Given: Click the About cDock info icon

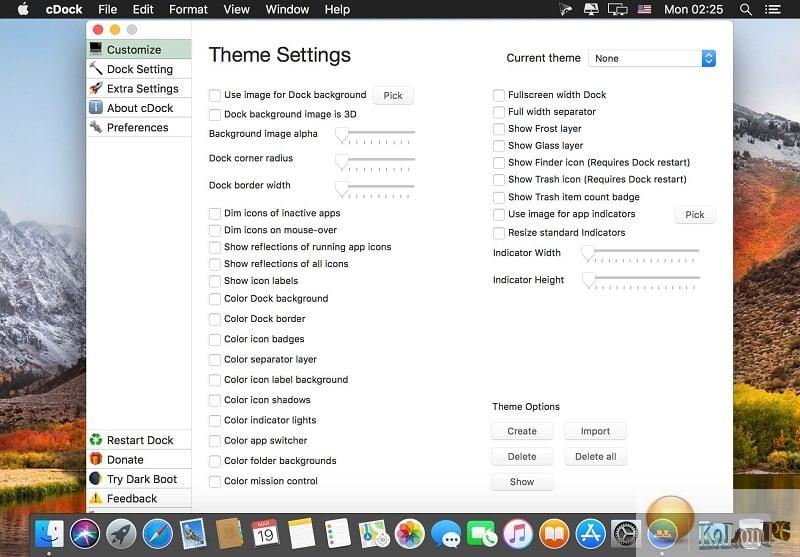Looking at the screenshot, I should tap(95, 107).
